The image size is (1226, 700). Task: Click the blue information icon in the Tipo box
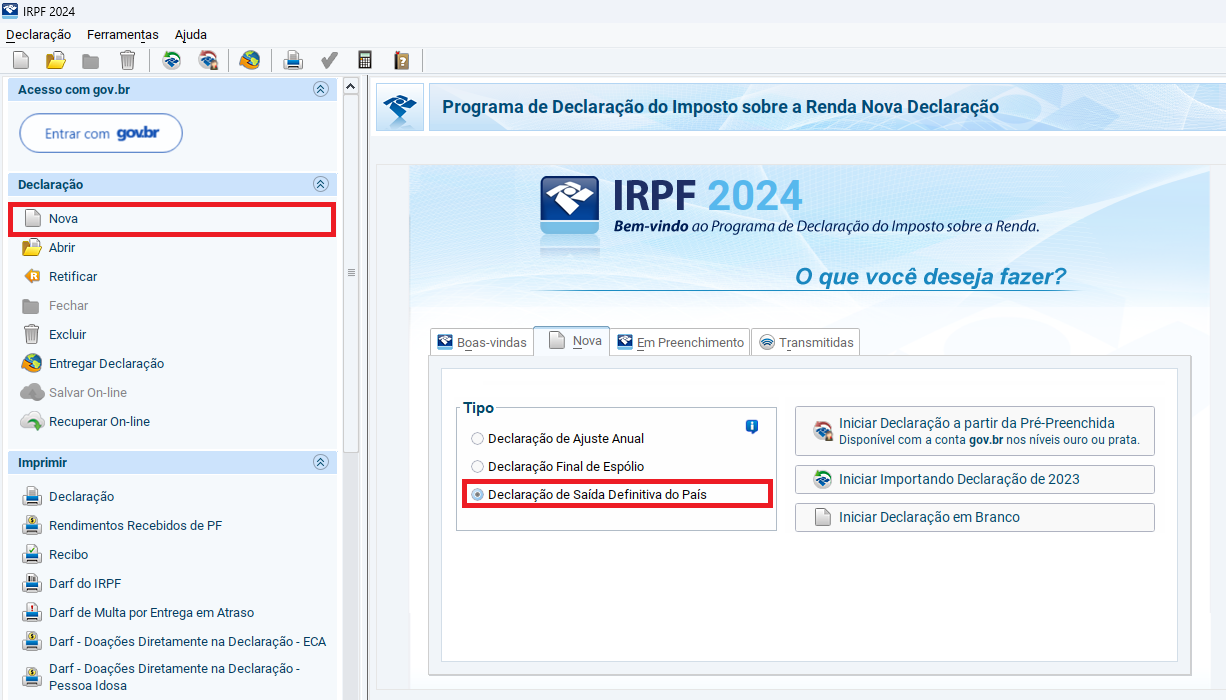tap(752, 427)
